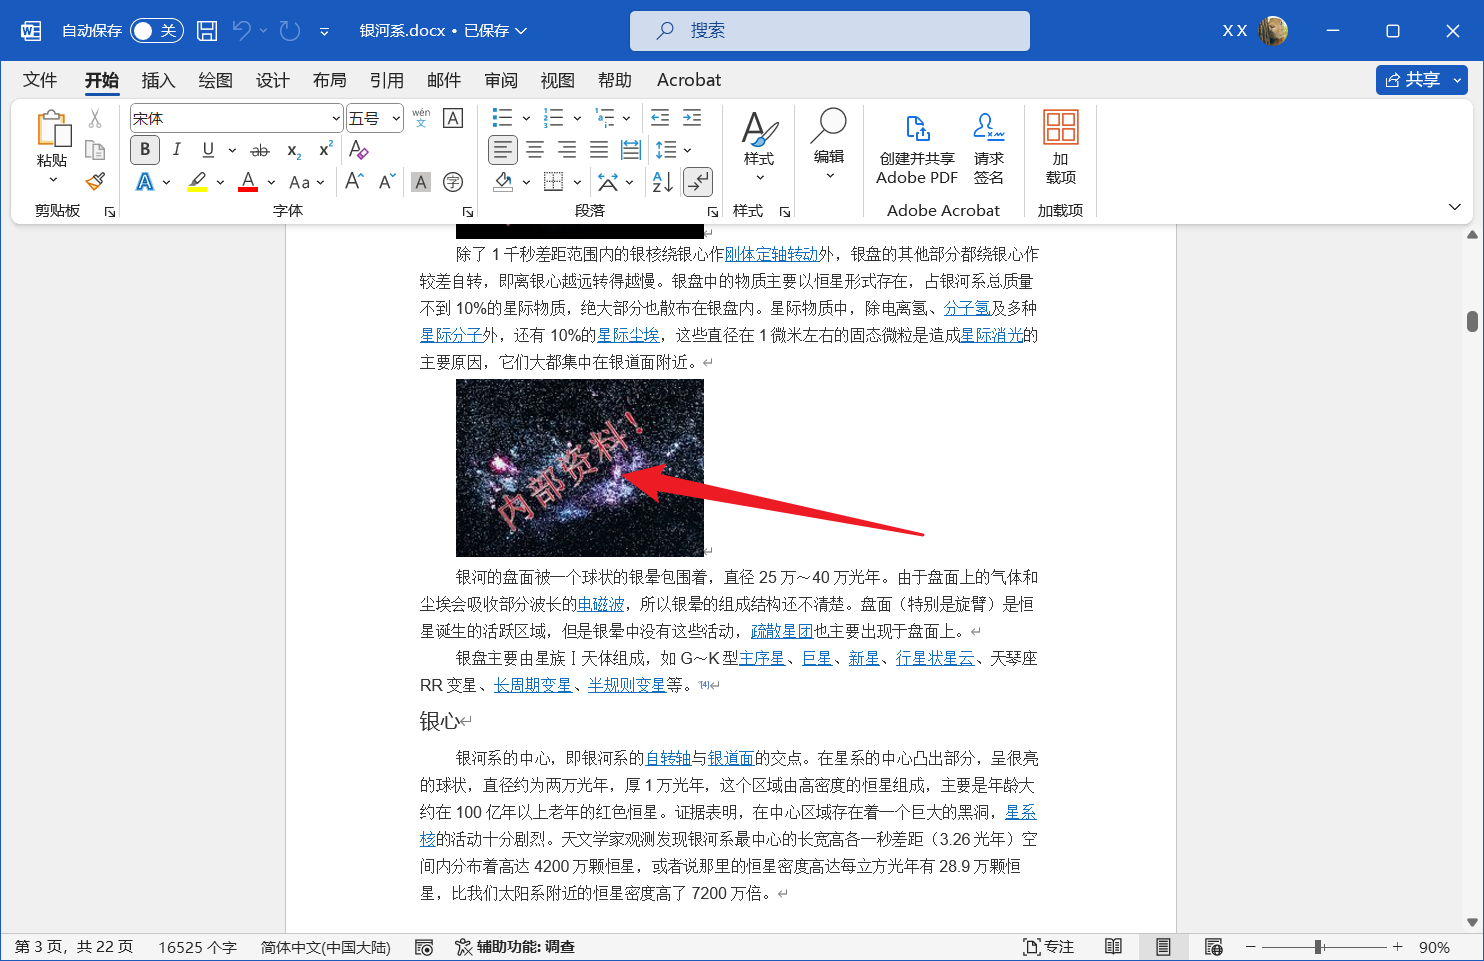This screenshot has width=1484, height=961.
Task: Toggle the AutoSave switch
Action: 156,31
